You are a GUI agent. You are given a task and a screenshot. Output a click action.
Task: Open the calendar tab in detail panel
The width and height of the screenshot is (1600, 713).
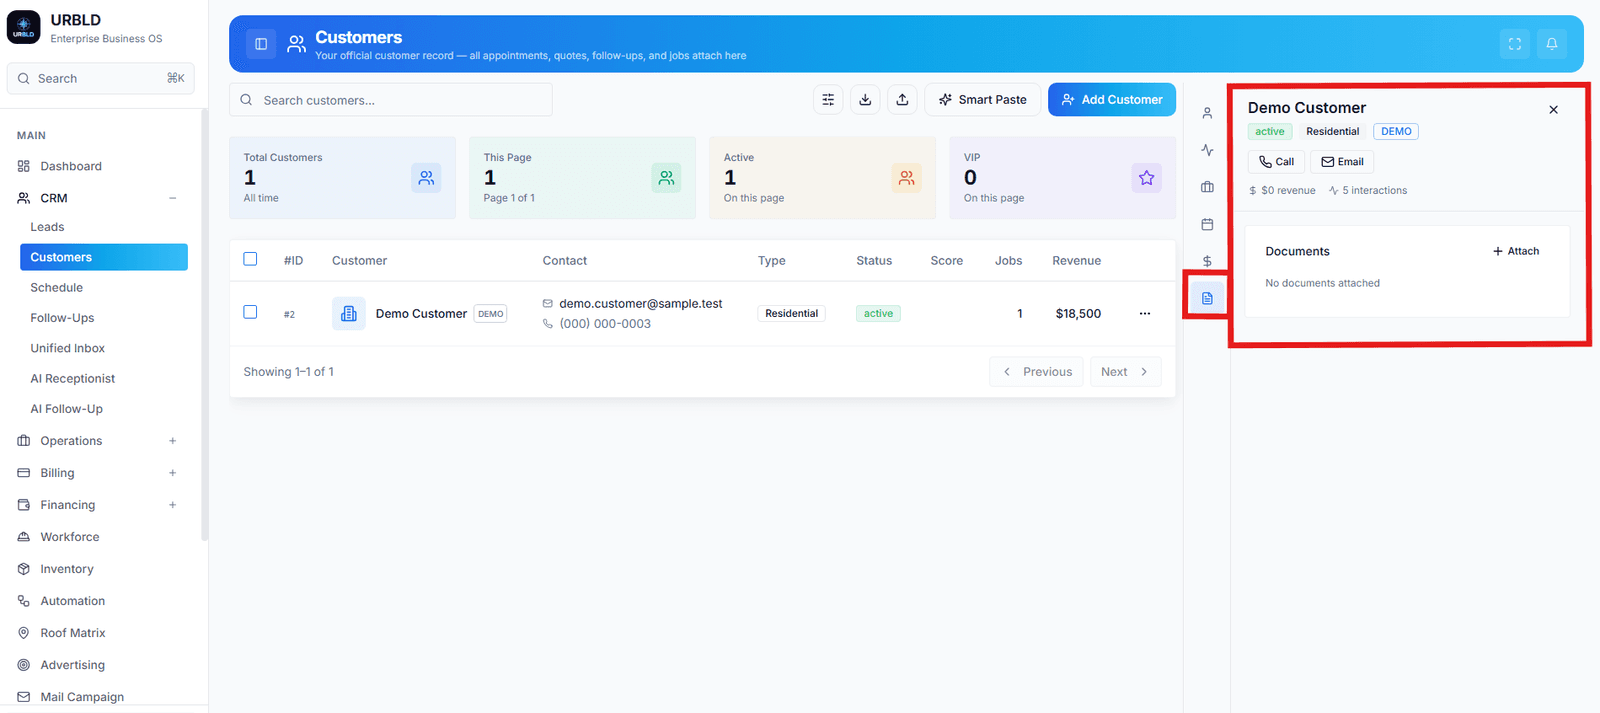(x=1207, y=224)
